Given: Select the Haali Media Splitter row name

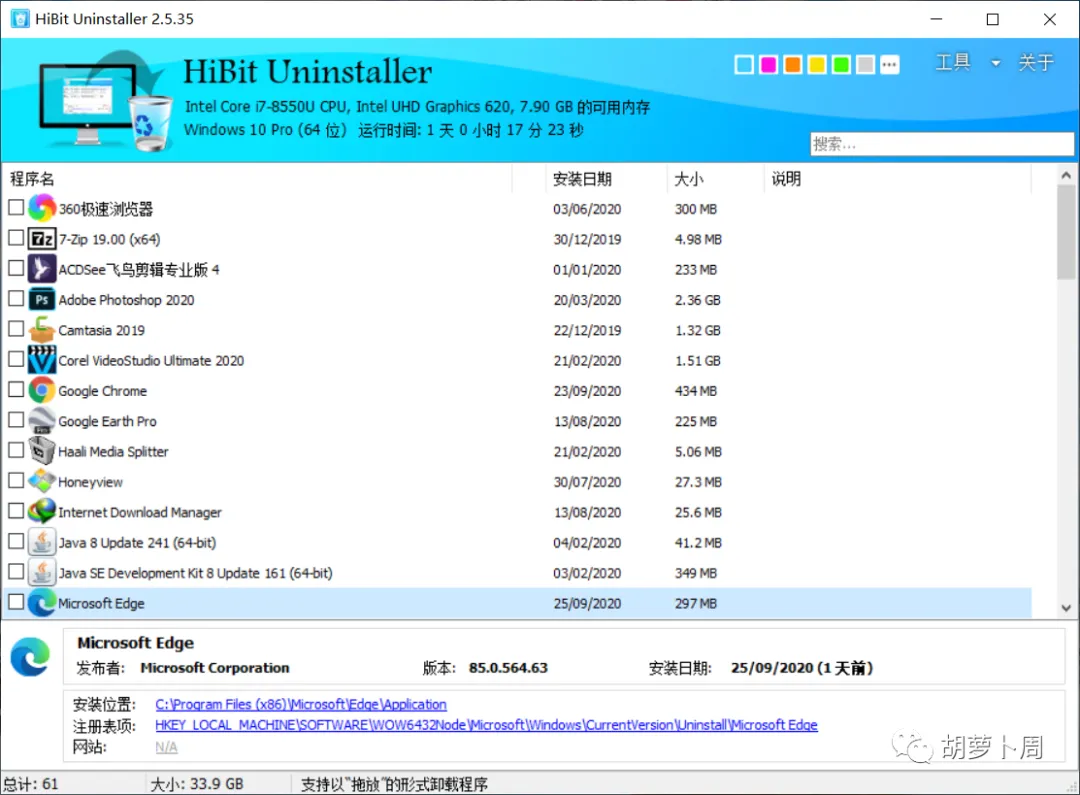Looking at the screenshot, I should 113,451.
